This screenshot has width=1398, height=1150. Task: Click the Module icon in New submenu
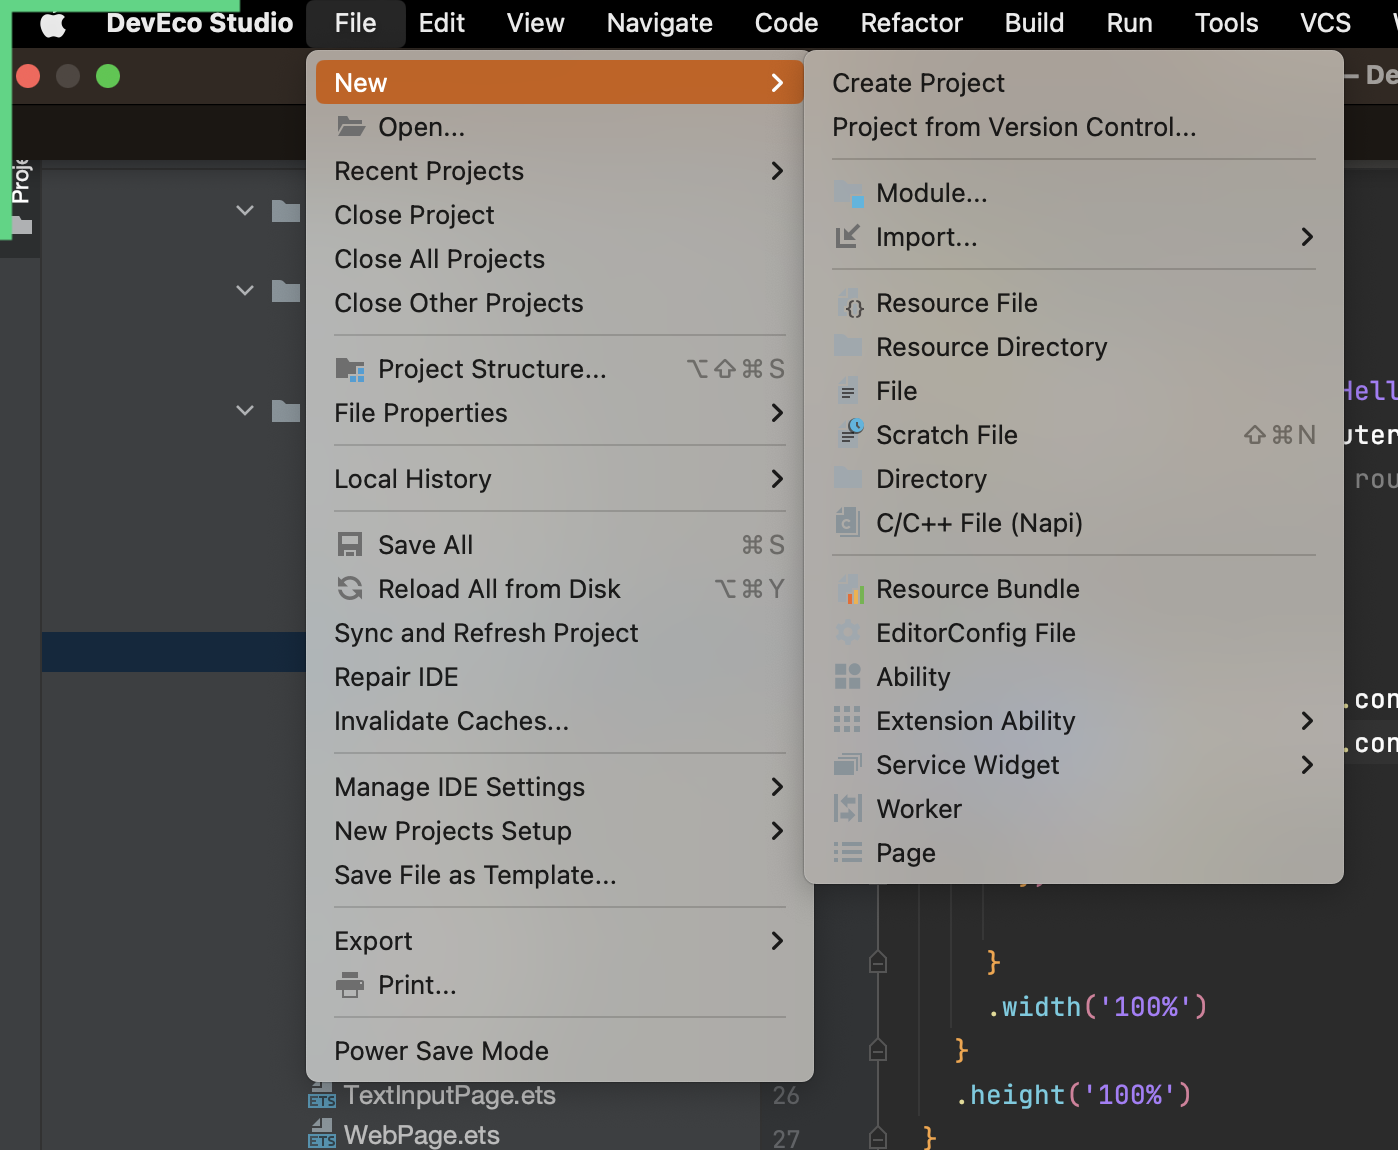pos(848,193)
